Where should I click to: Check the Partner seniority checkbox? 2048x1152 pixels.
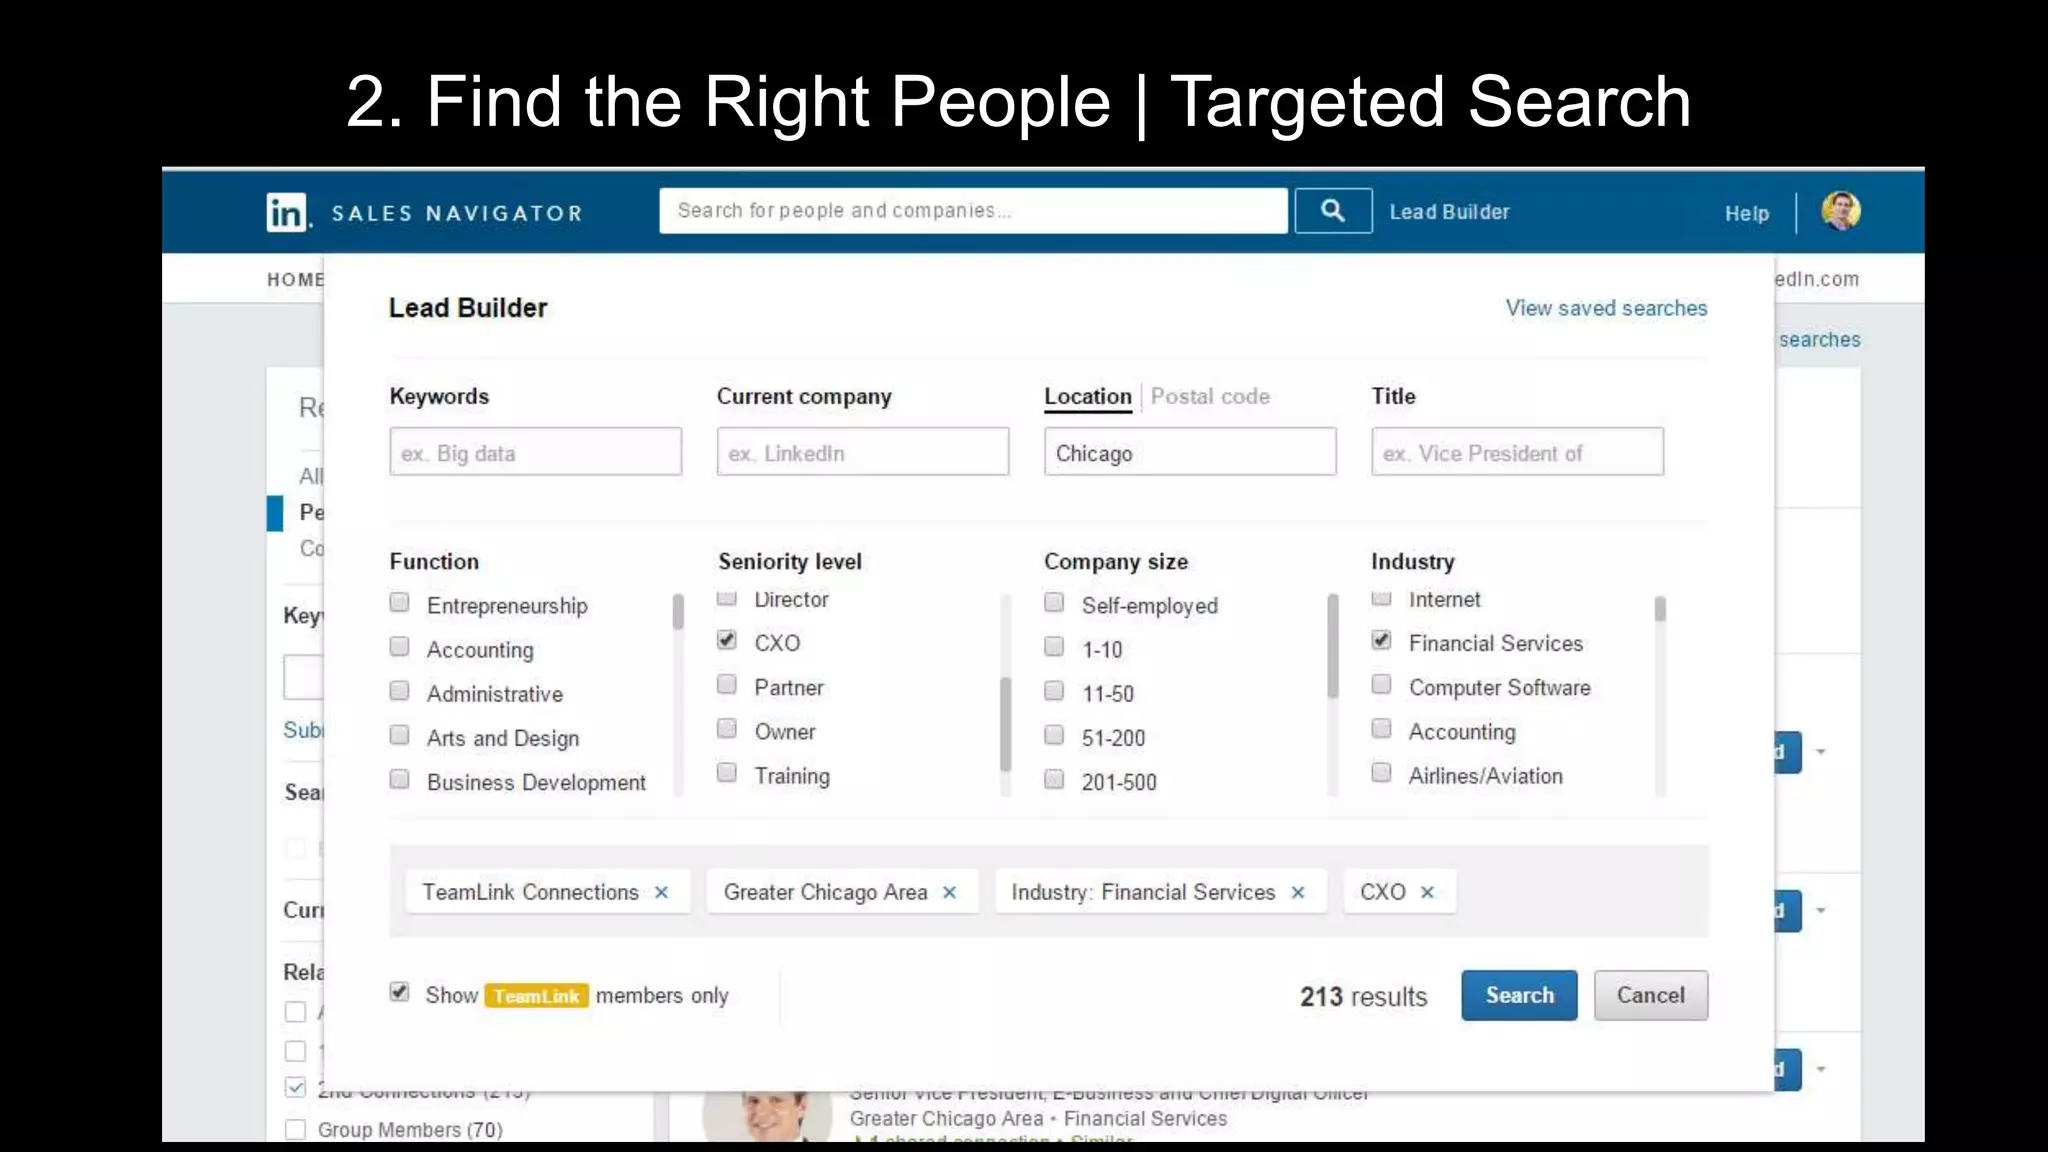click(x=727, y=684)
